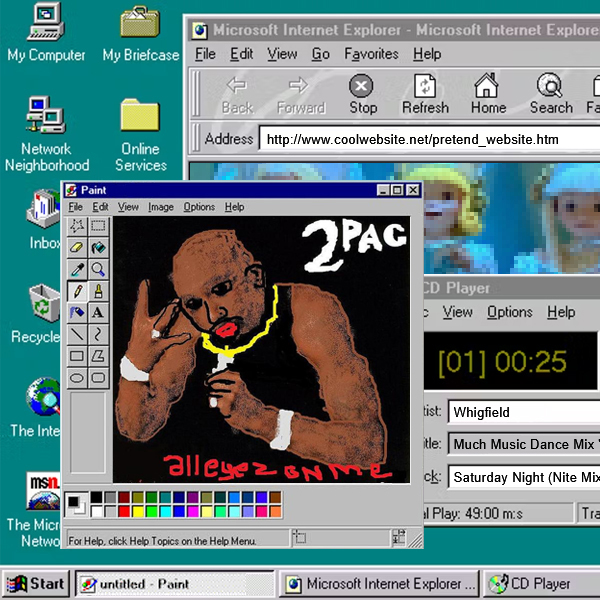The width and height of the screenshot is (600, 600).
Task: Open the Options menu in CD Player
Action: (x=509, y=312)
